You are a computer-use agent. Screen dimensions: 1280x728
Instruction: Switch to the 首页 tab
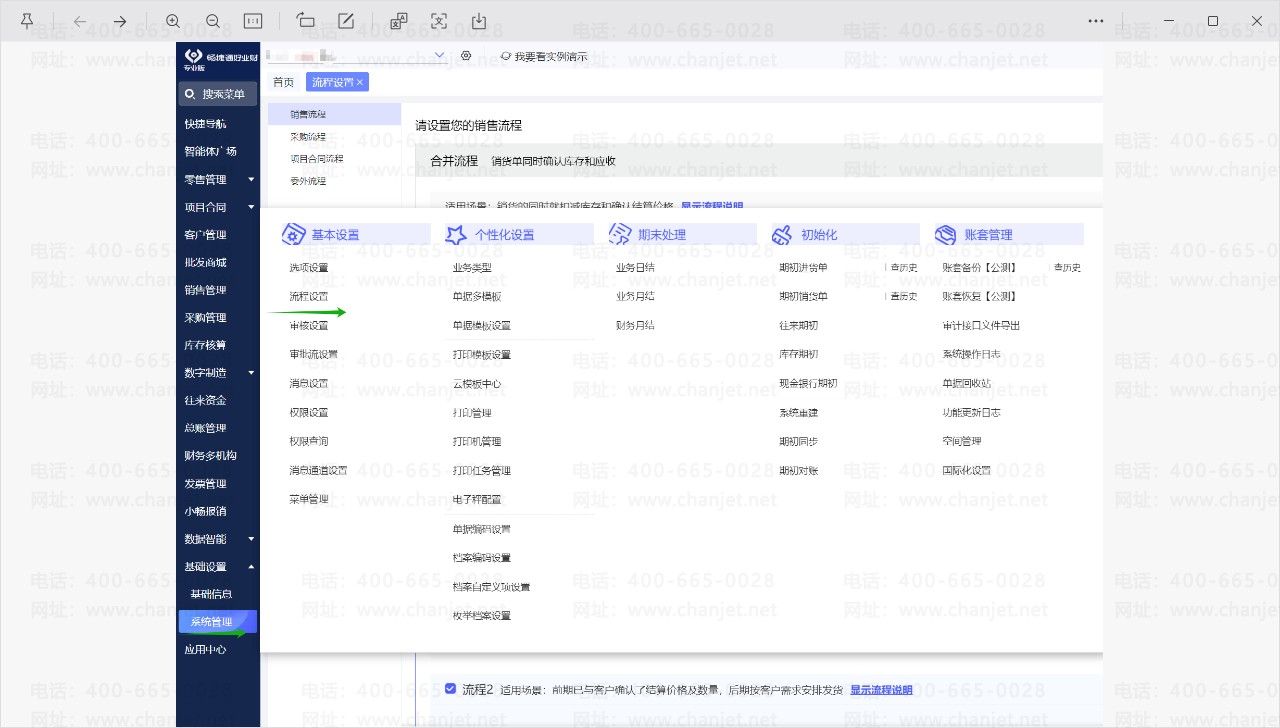point(284,82)
